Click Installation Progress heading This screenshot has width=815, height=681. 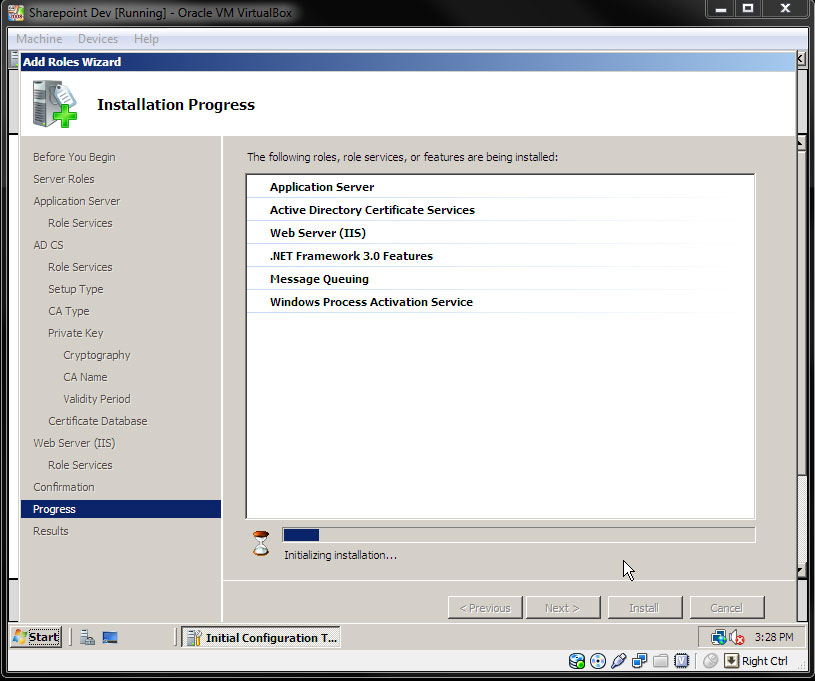[x=176, y=104]
